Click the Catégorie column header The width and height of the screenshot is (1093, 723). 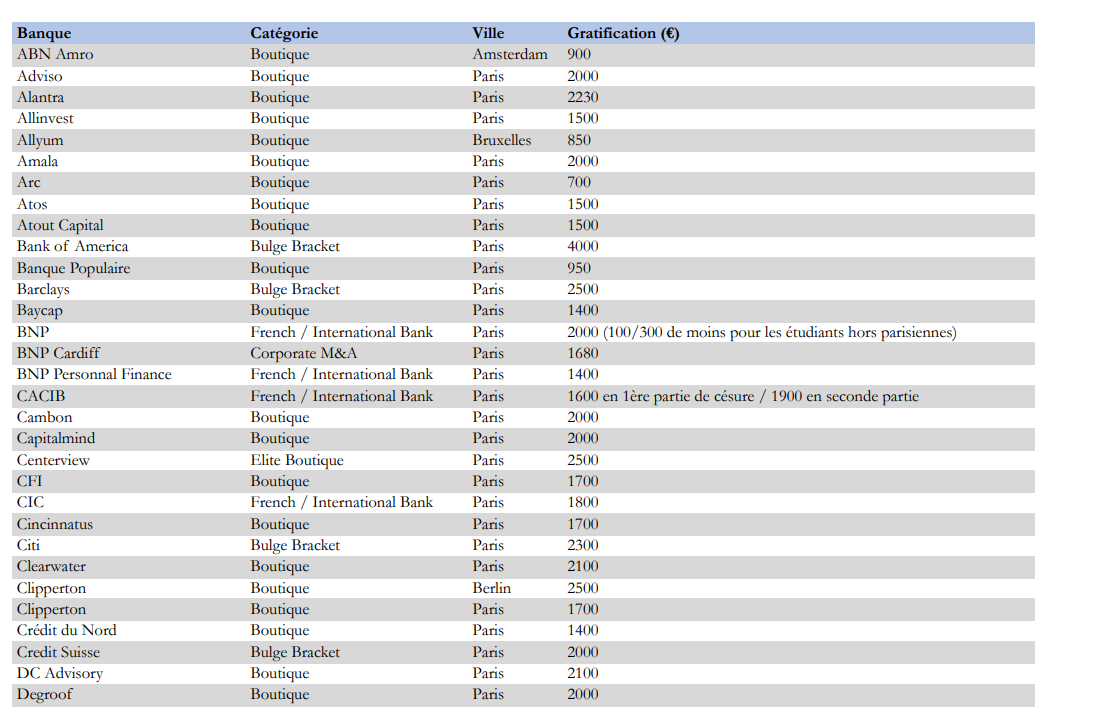click(284, 33)
